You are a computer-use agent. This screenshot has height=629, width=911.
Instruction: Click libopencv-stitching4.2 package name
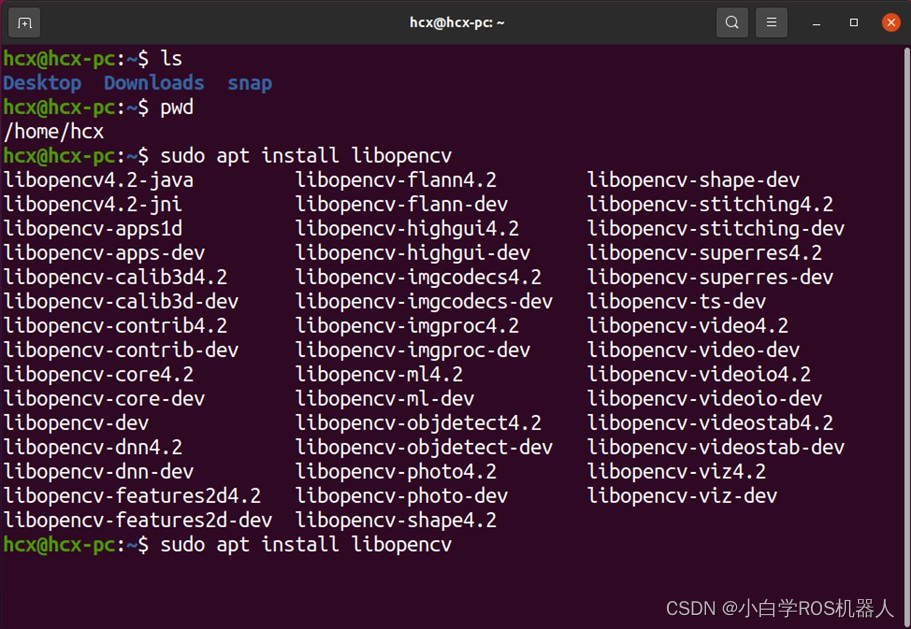pyautogui.click(x=710, y=204)
